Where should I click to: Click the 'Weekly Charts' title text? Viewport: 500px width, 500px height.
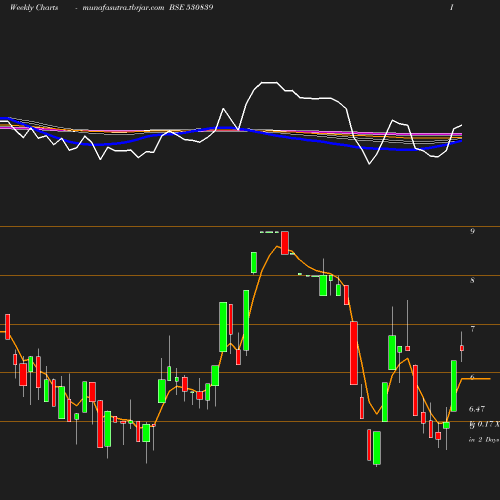[34, 7]
